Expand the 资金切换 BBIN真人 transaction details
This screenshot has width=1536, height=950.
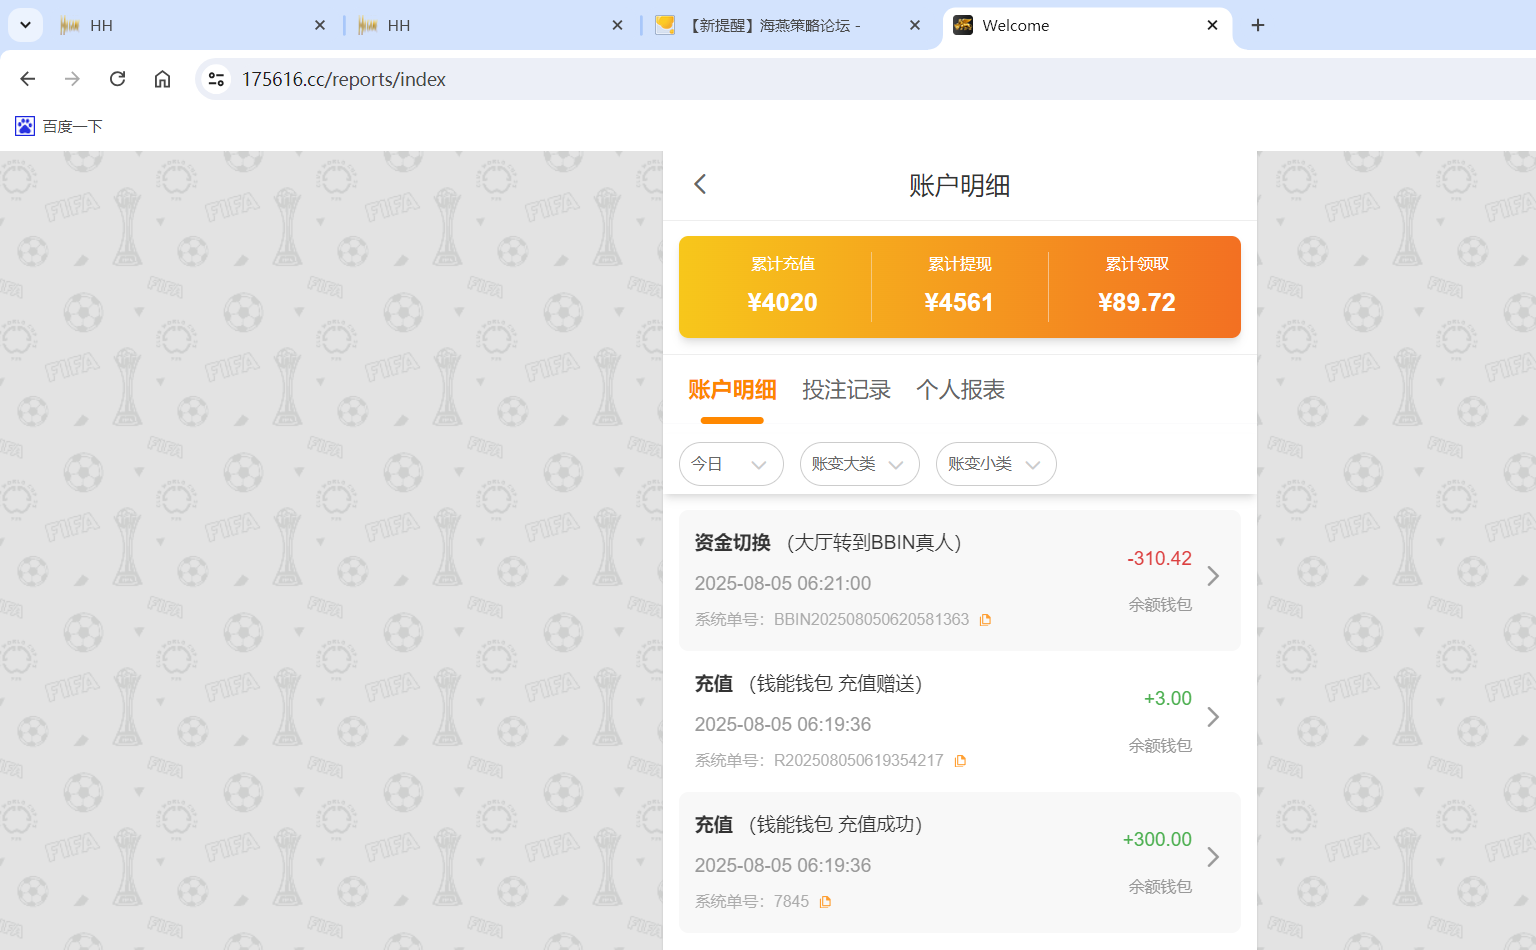[x=1213, y=576]
